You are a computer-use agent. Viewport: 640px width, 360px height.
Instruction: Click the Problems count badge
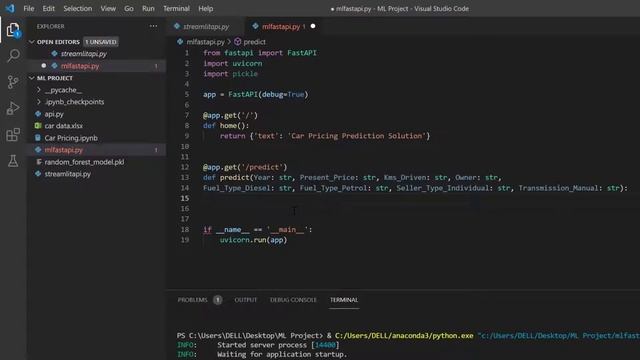tap(218, 300)
